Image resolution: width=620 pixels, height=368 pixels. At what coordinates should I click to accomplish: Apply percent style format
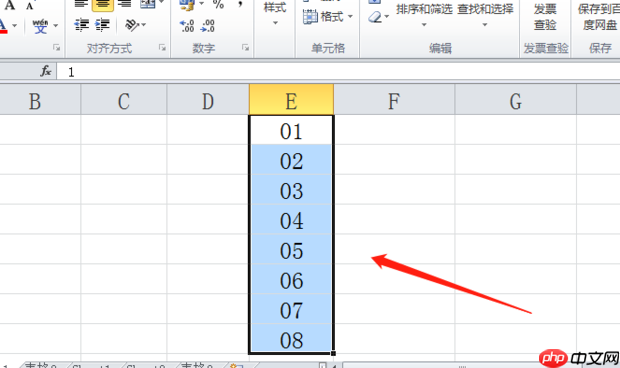tap(218, 4)
